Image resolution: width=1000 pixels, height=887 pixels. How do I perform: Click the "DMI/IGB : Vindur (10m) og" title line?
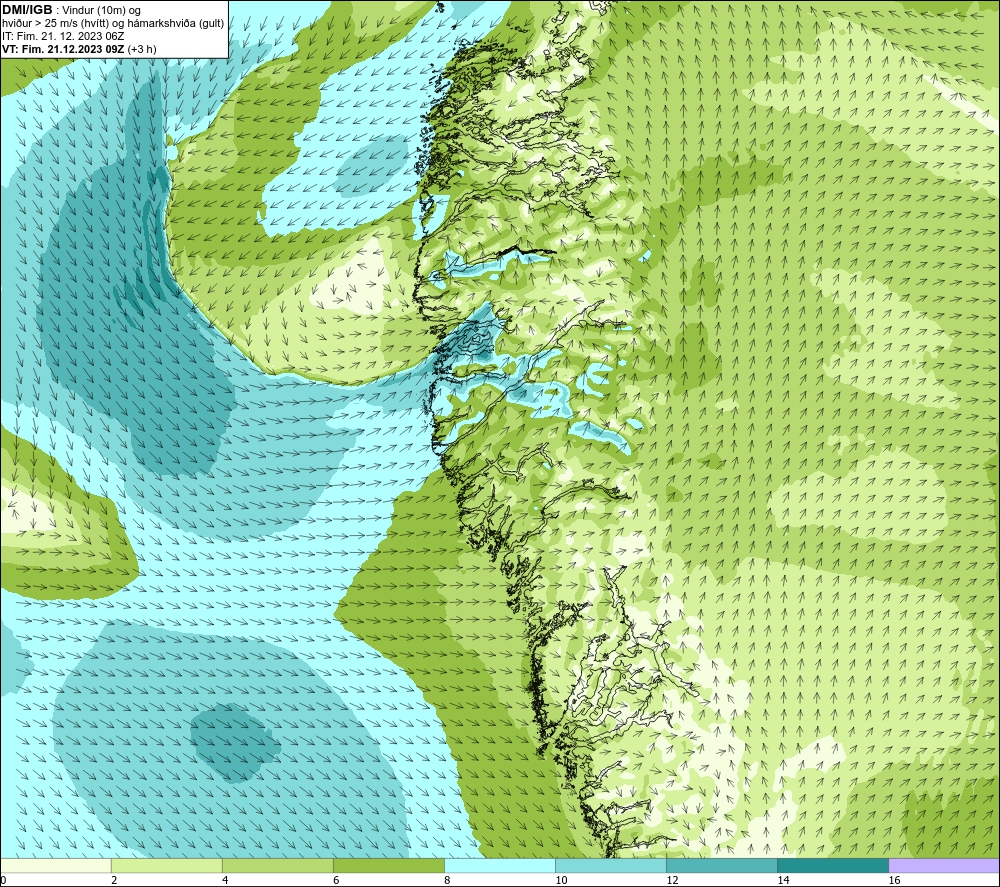point(71,10)
